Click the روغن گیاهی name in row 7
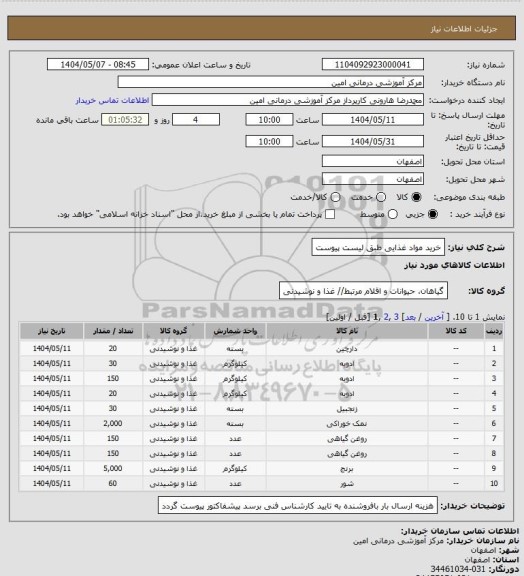The height and width of the screenshot is (576, 524). (x=347, y=439)
